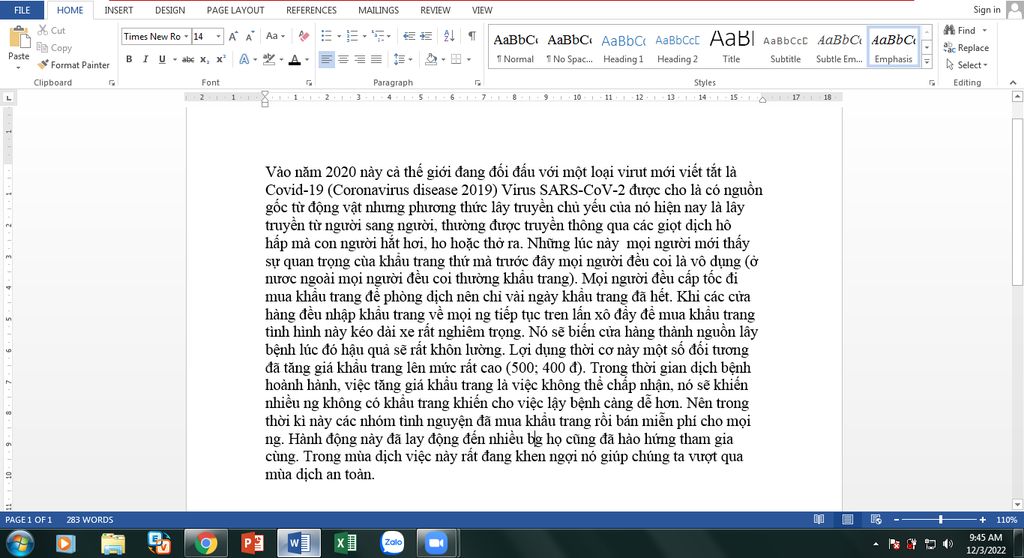1024x558 pixels.
Task: Insert a bulleted list
Action: pyautogui.click(x=327, y=36)
